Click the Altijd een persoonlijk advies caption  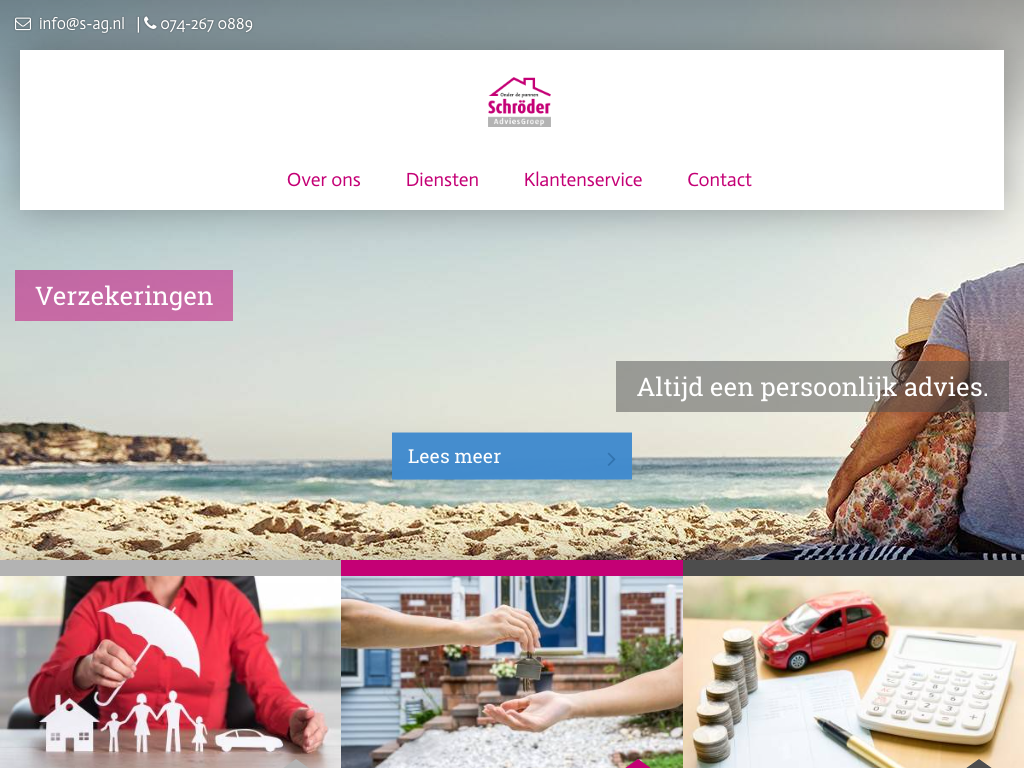coord(812,387)
